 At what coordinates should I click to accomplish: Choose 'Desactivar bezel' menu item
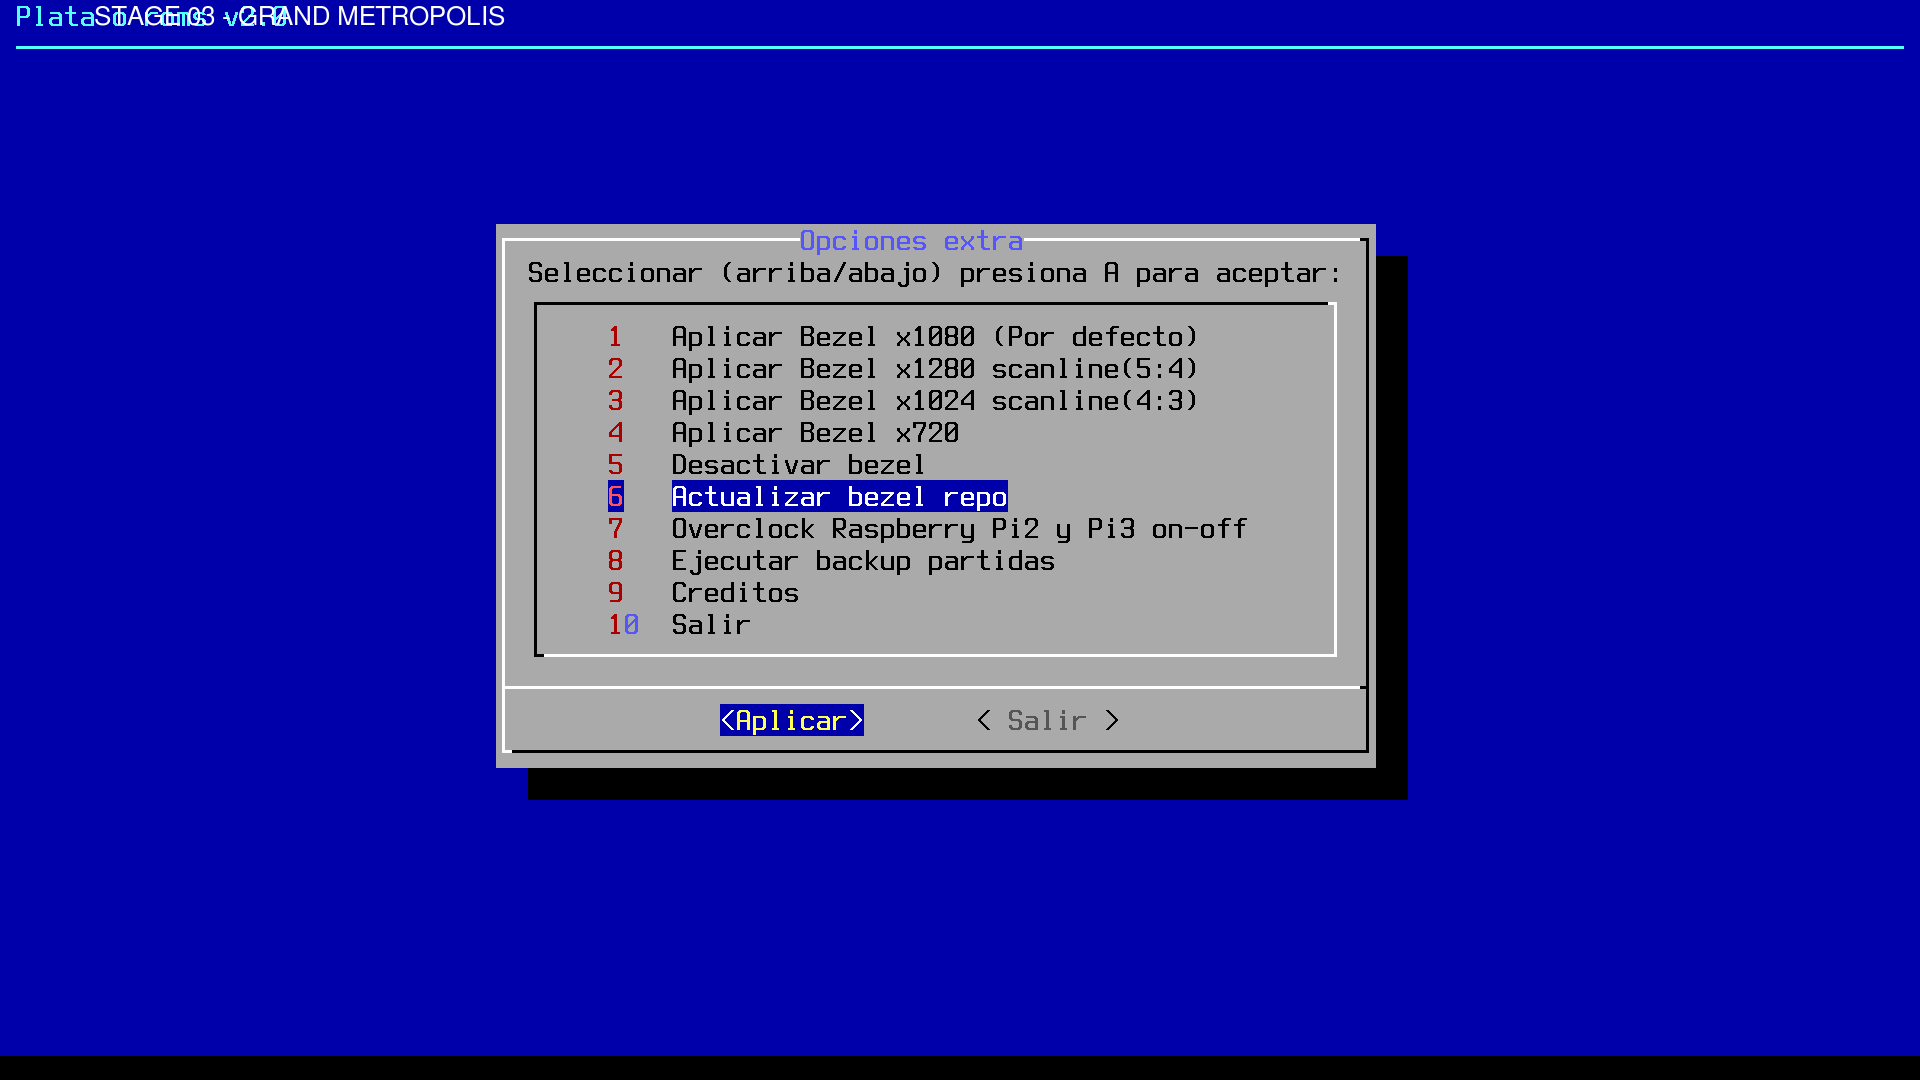[x=798, y=465]
